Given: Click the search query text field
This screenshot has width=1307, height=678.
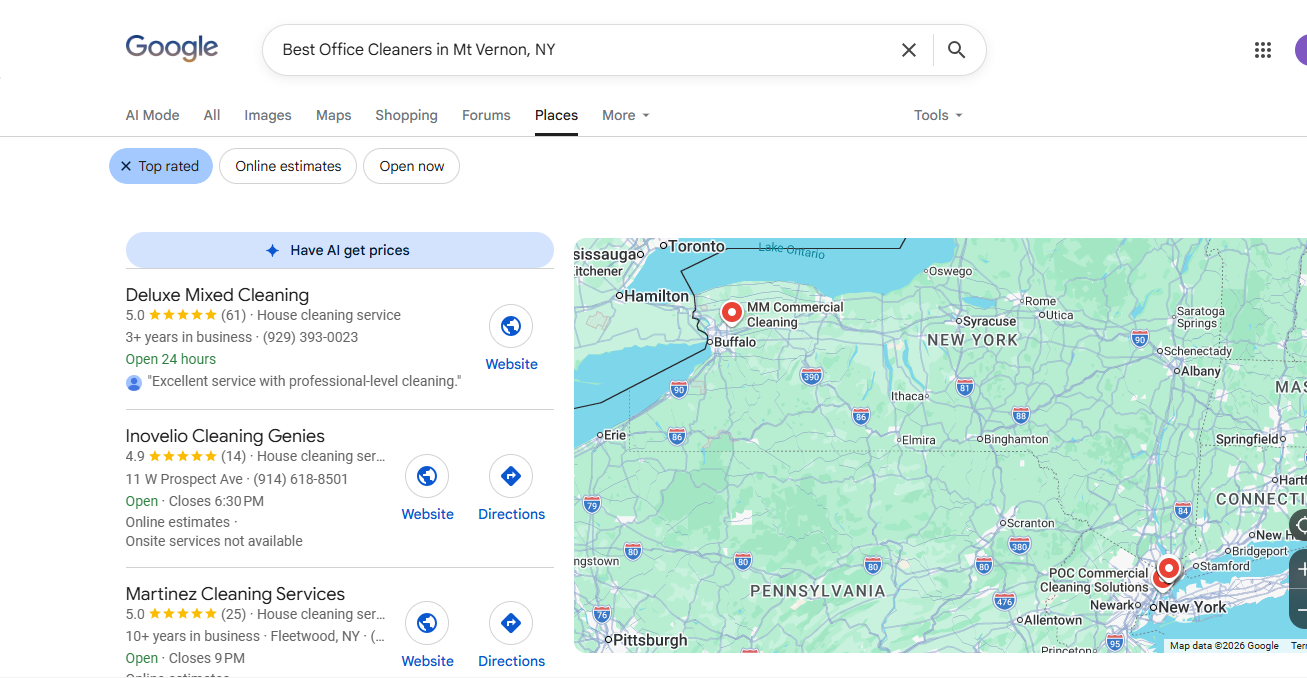Looking at the screenshot, I should pyautogui.click(x=580, y=50).
